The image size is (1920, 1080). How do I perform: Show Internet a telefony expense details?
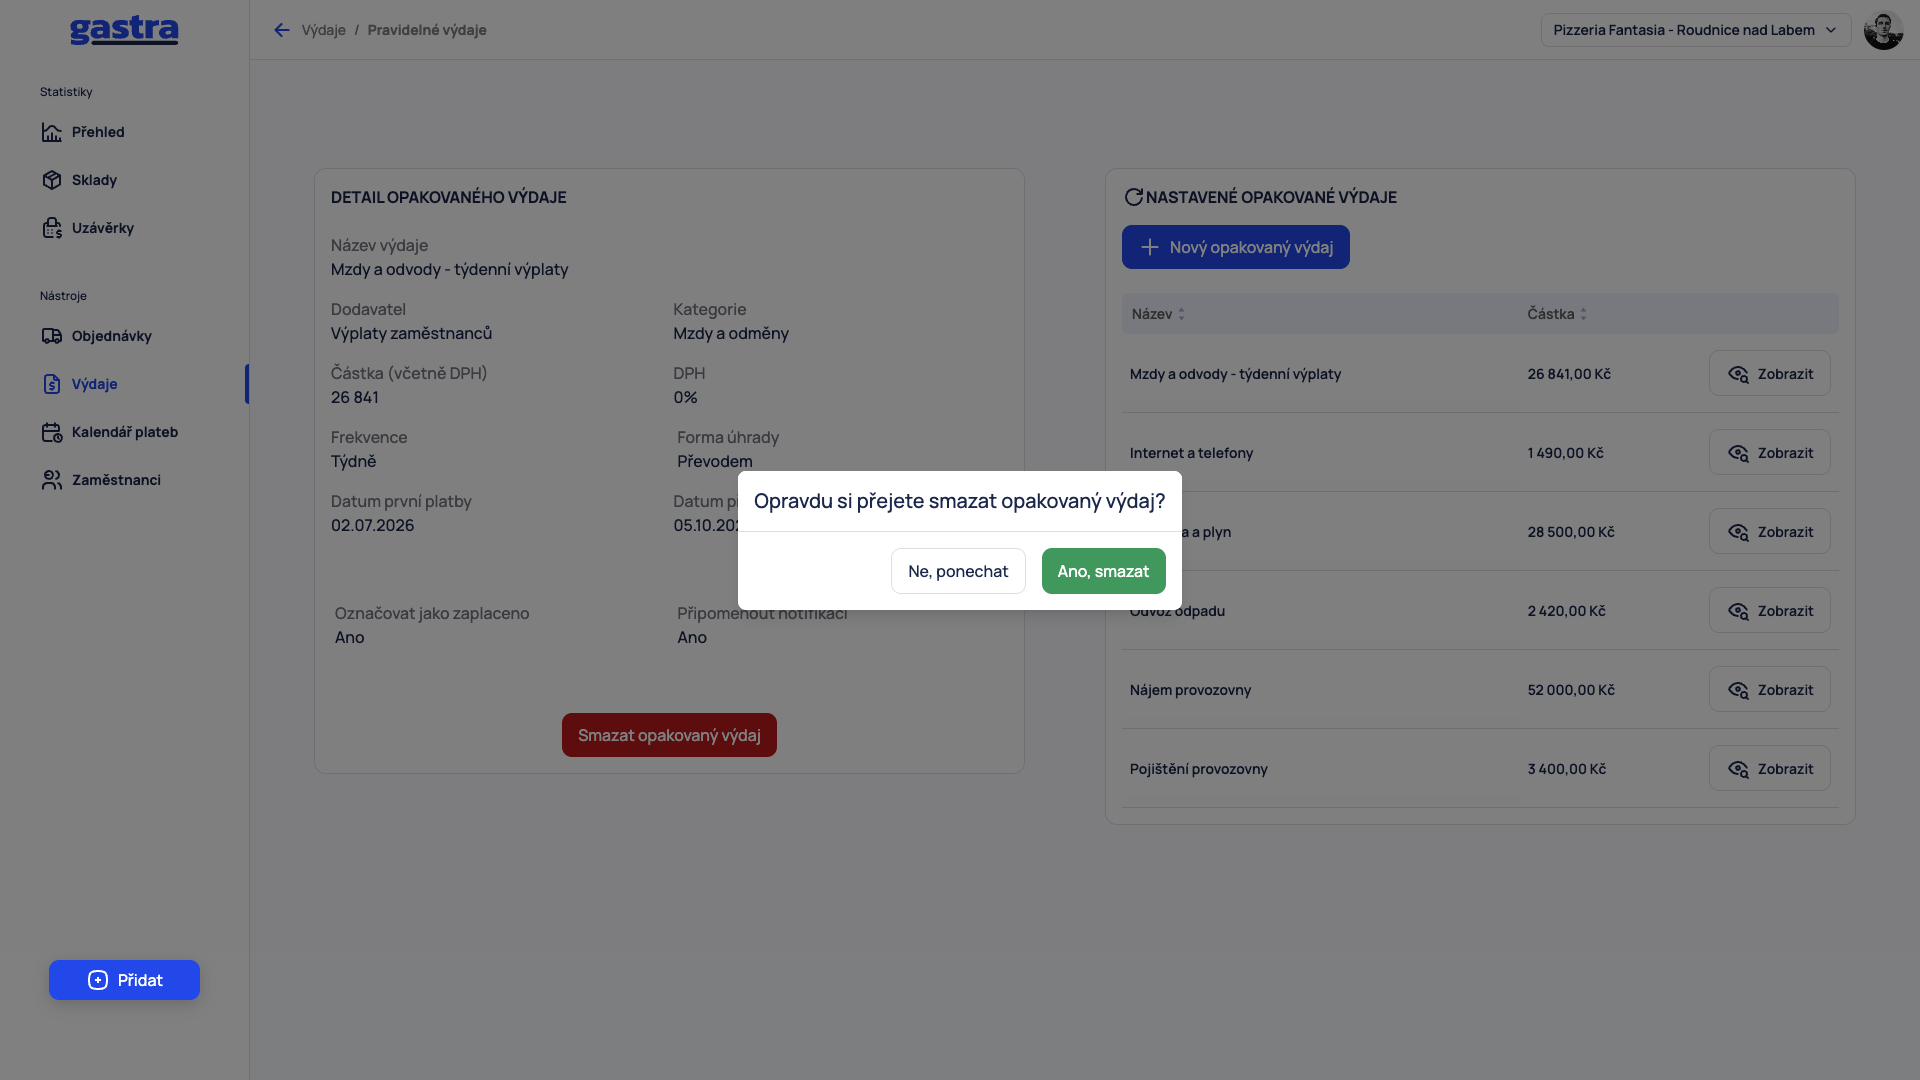click(1769, 453)
